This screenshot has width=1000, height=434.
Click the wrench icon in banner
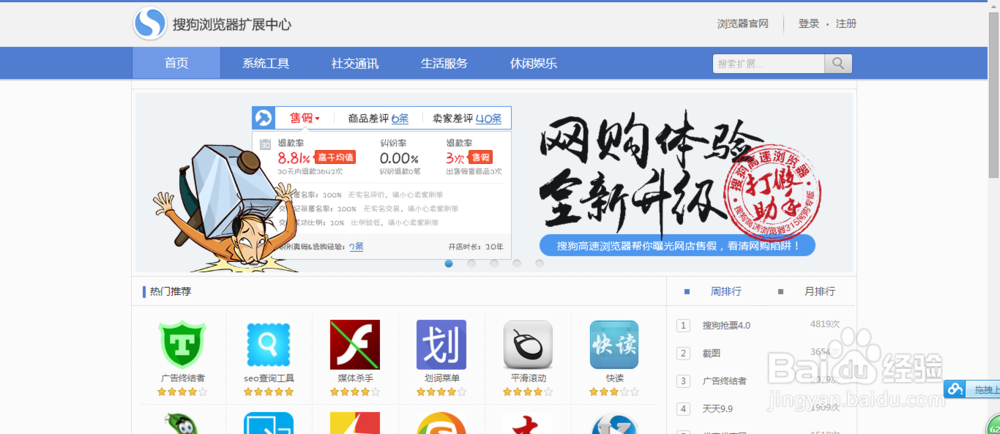(x=263, y=118)
